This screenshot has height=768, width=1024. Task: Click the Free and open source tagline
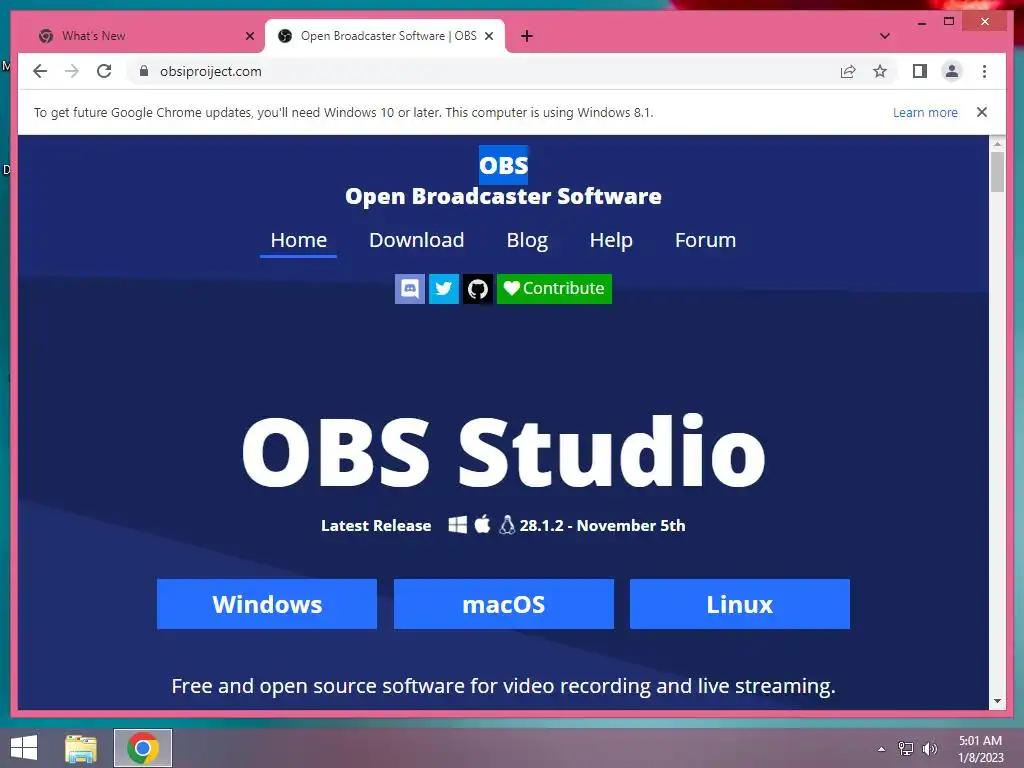504,686
